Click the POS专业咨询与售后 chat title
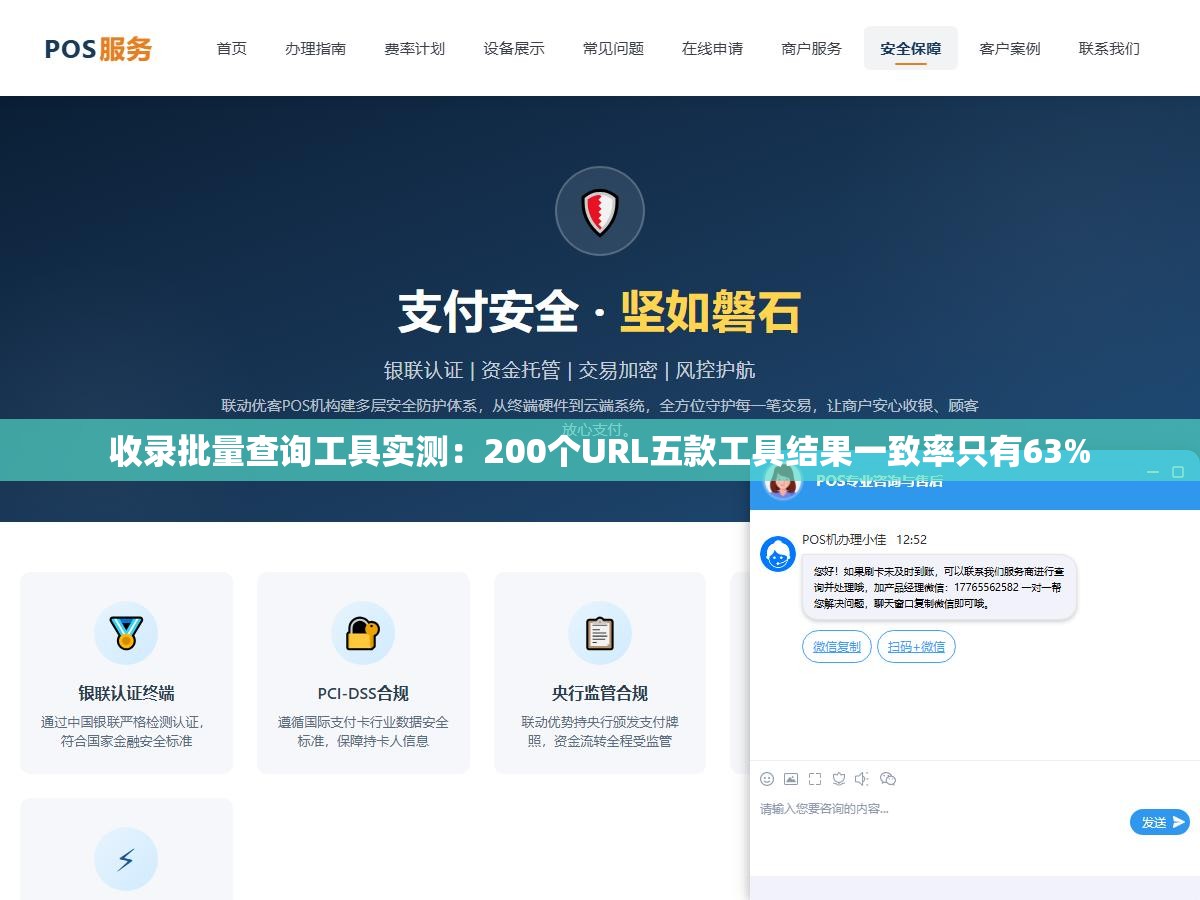Image resolution: width=1200 pixels, height=900 pixels. click(879, 481)
